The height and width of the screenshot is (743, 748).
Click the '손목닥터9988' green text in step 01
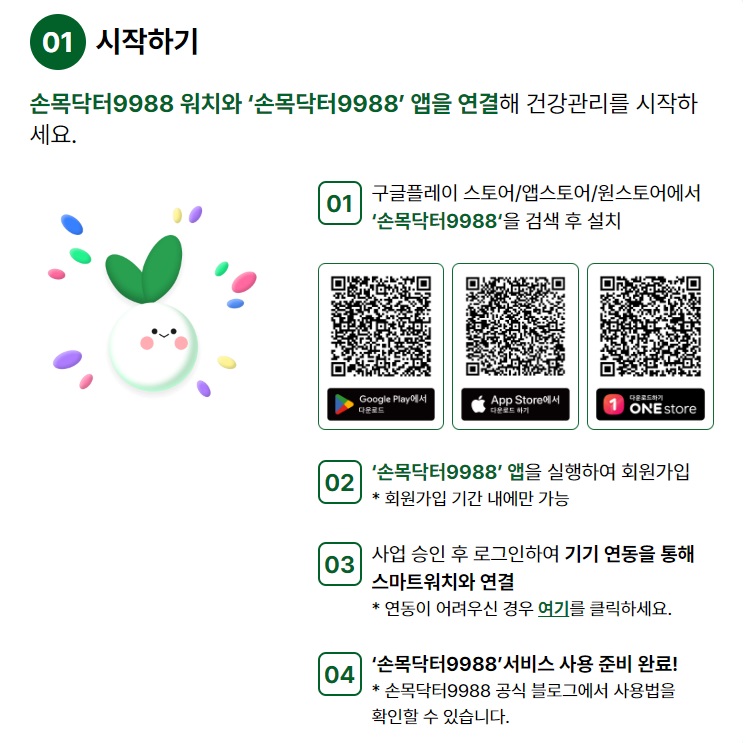pos(436,221)
